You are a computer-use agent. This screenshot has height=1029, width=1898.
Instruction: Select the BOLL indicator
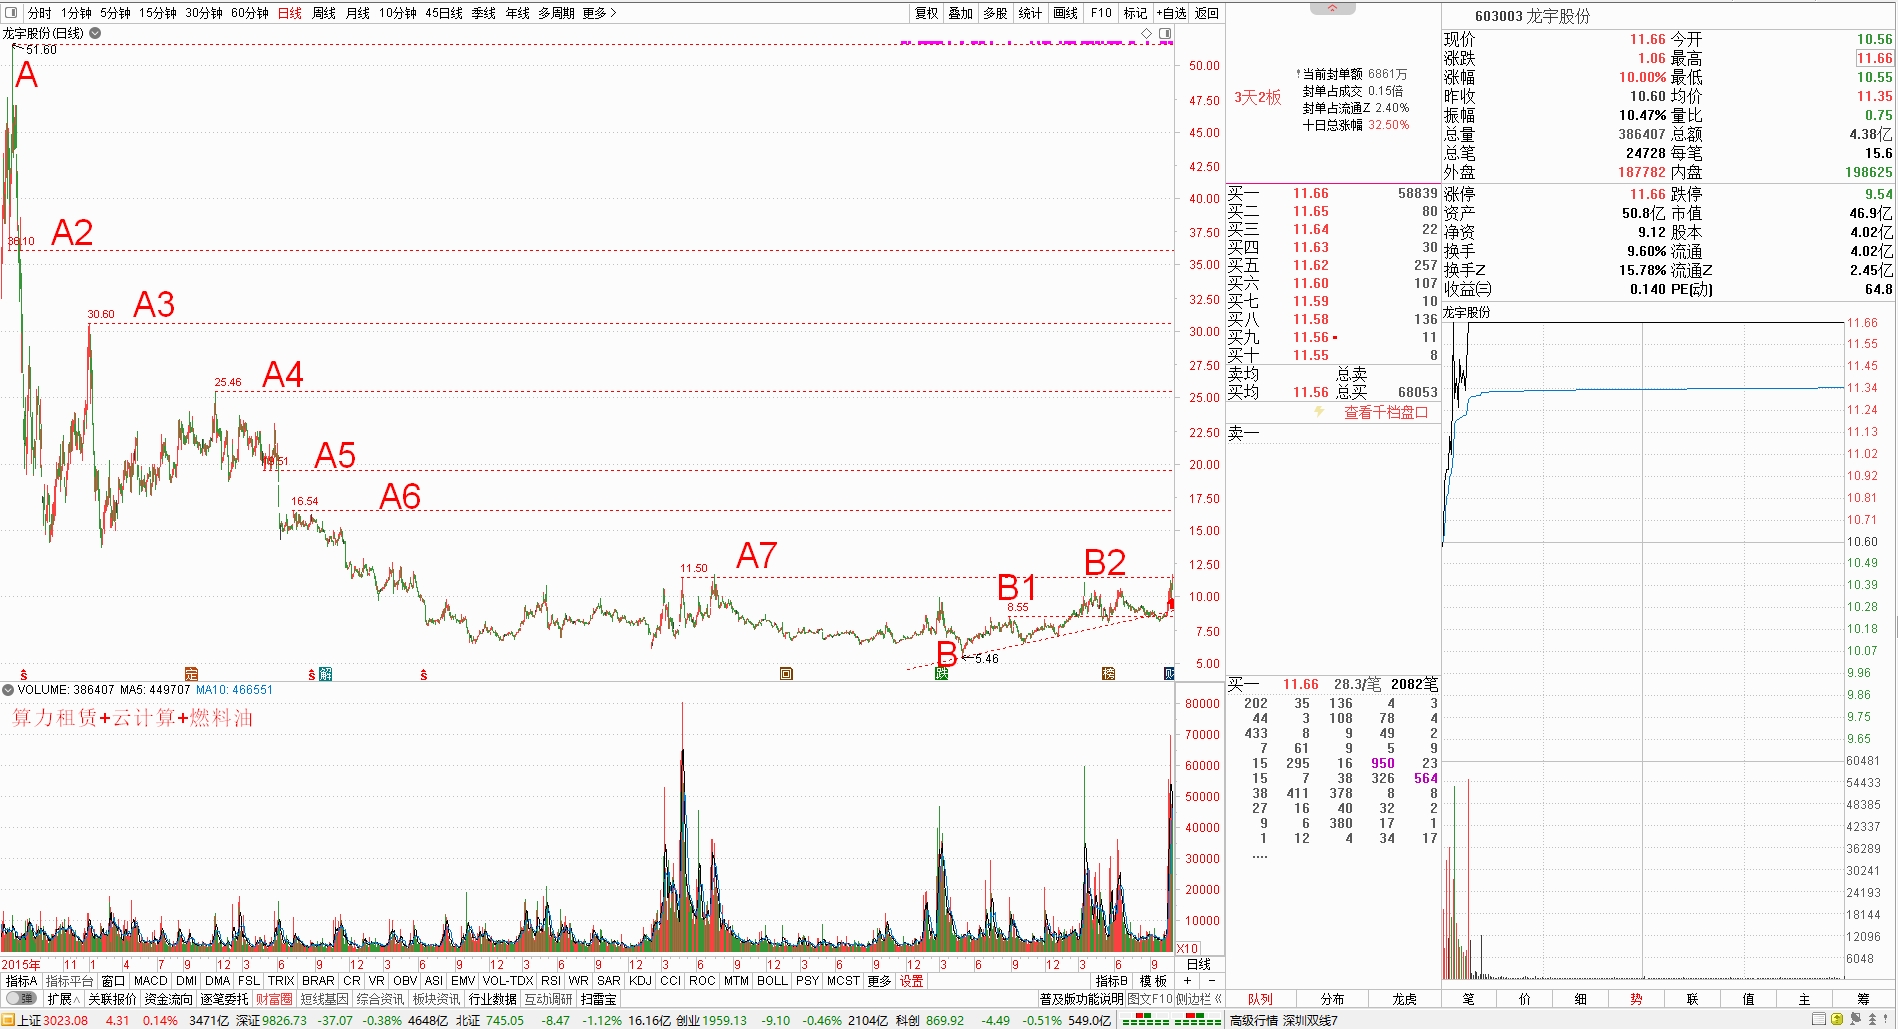[772, 981]
